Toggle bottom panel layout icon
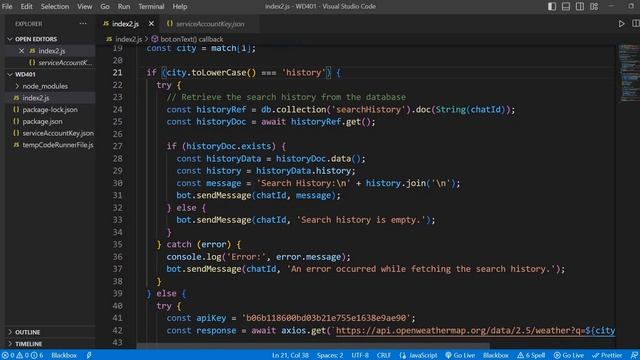This screenshot has width=640, height=360. 566,7
